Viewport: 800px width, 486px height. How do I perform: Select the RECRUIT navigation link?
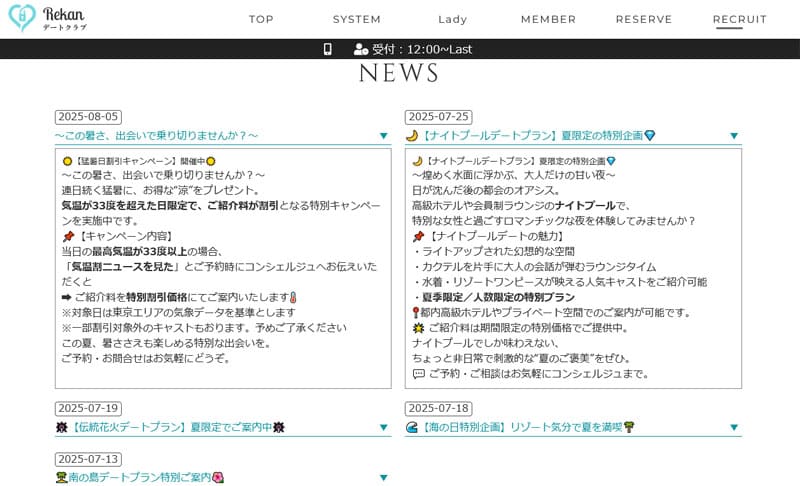[740, 19]
